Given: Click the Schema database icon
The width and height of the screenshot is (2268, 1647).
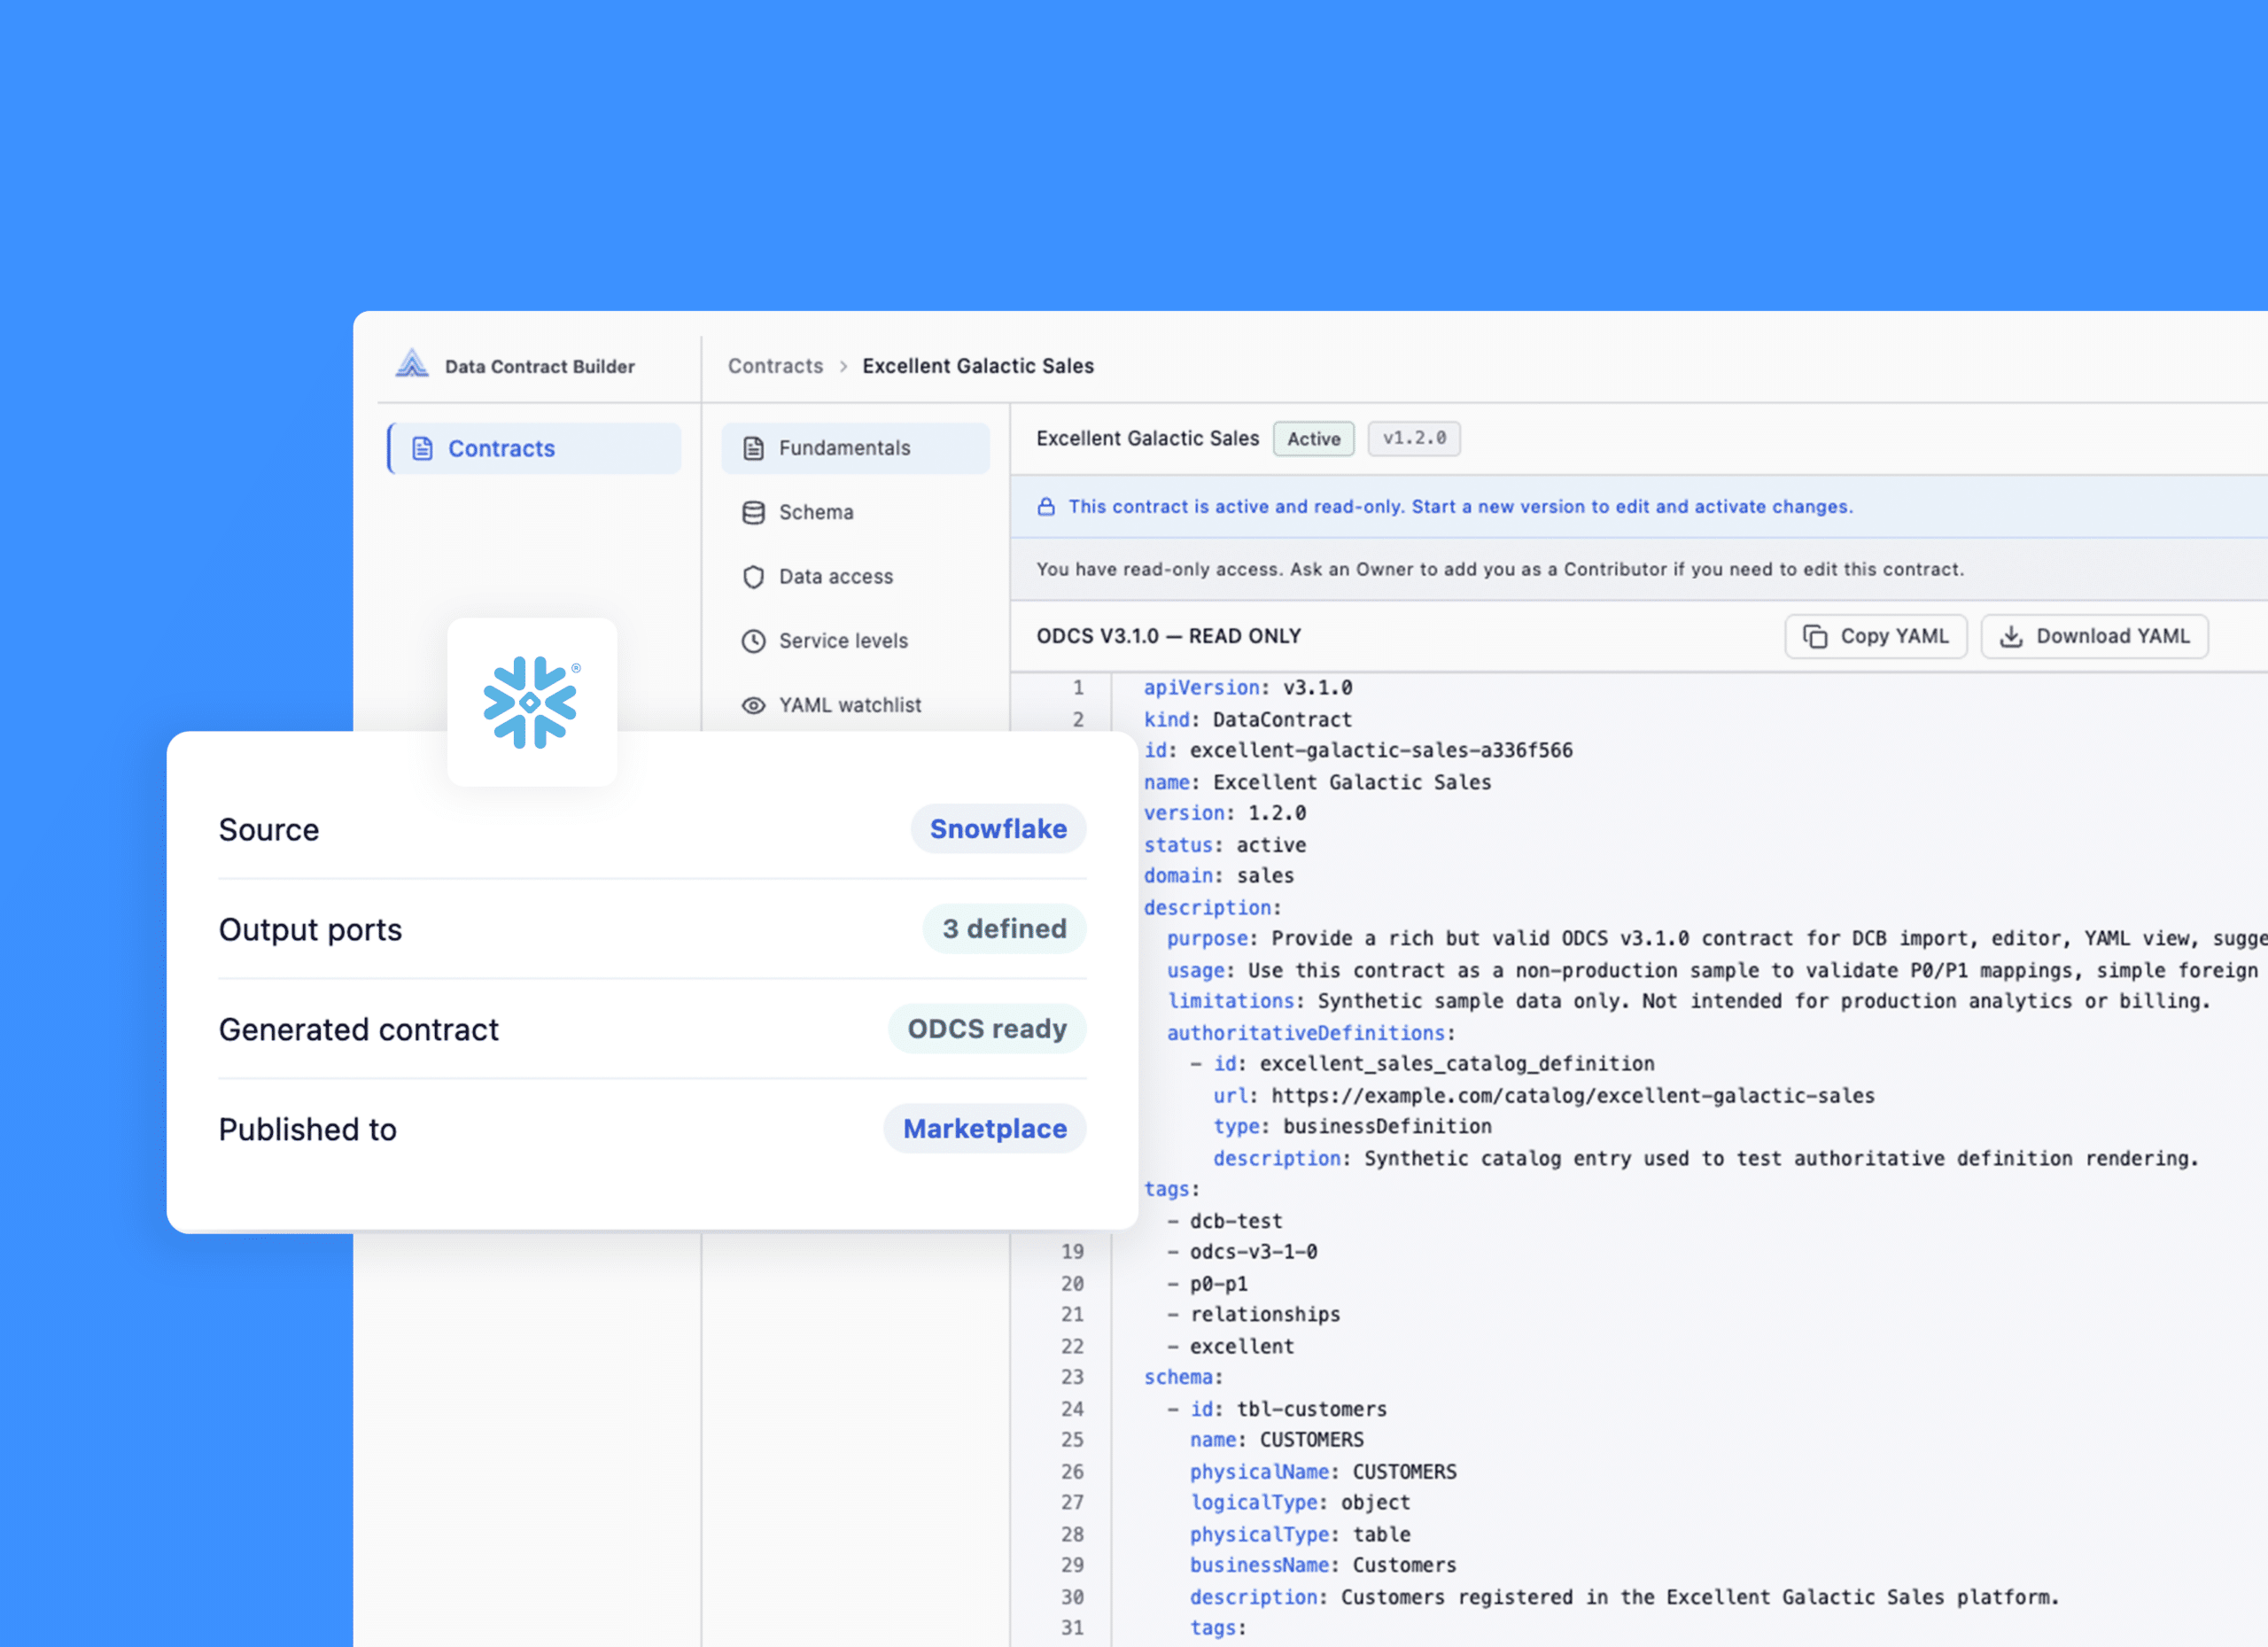Looking at the screenshot, I should (754, 513).
